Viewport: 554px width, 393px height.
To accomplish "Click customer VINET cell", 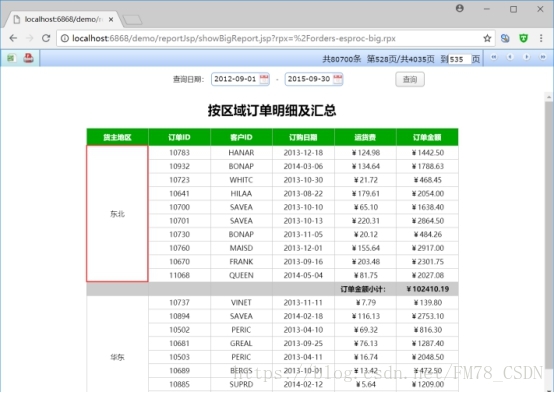I will point(241,303).
